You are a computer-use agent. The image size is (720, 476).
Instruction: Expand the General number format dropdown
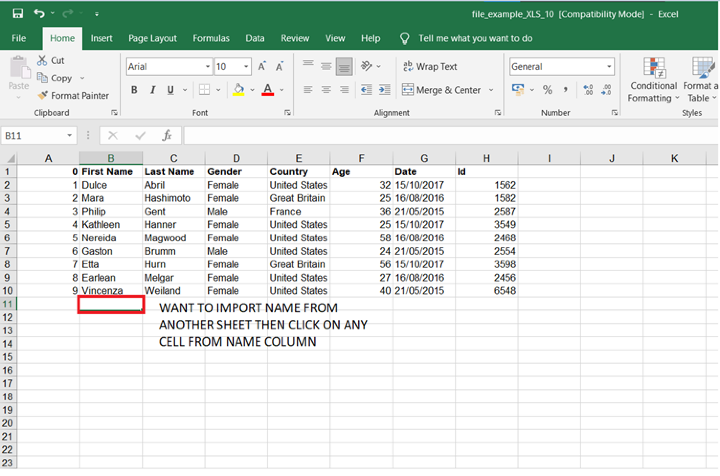[x=608, y=67]
